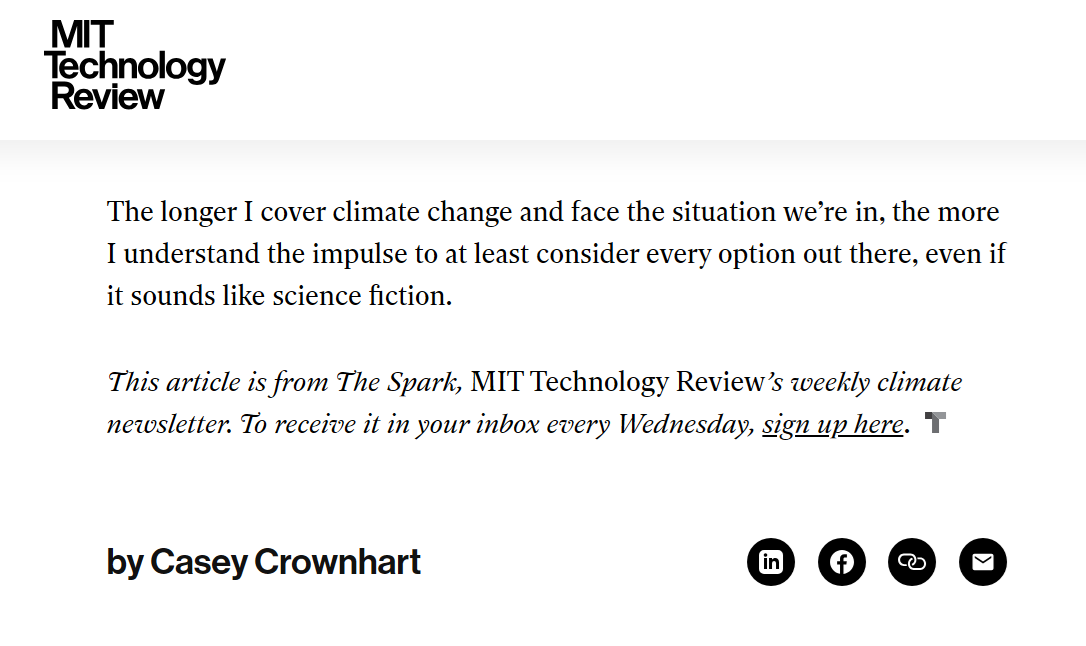
Task: Follow the 'sign up here' link
Action: (x=833, y=424)
